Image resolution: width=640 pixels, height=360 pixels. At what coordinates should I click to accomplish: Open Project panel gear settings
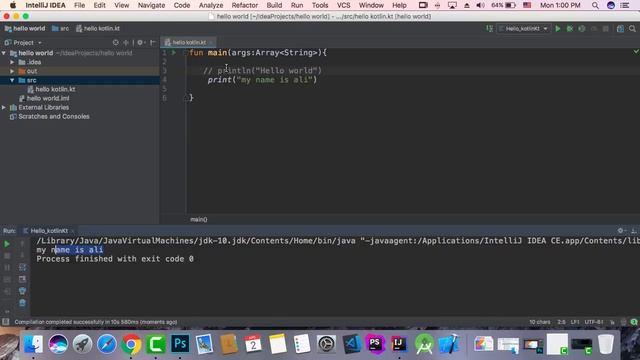[x=140, y=42]
